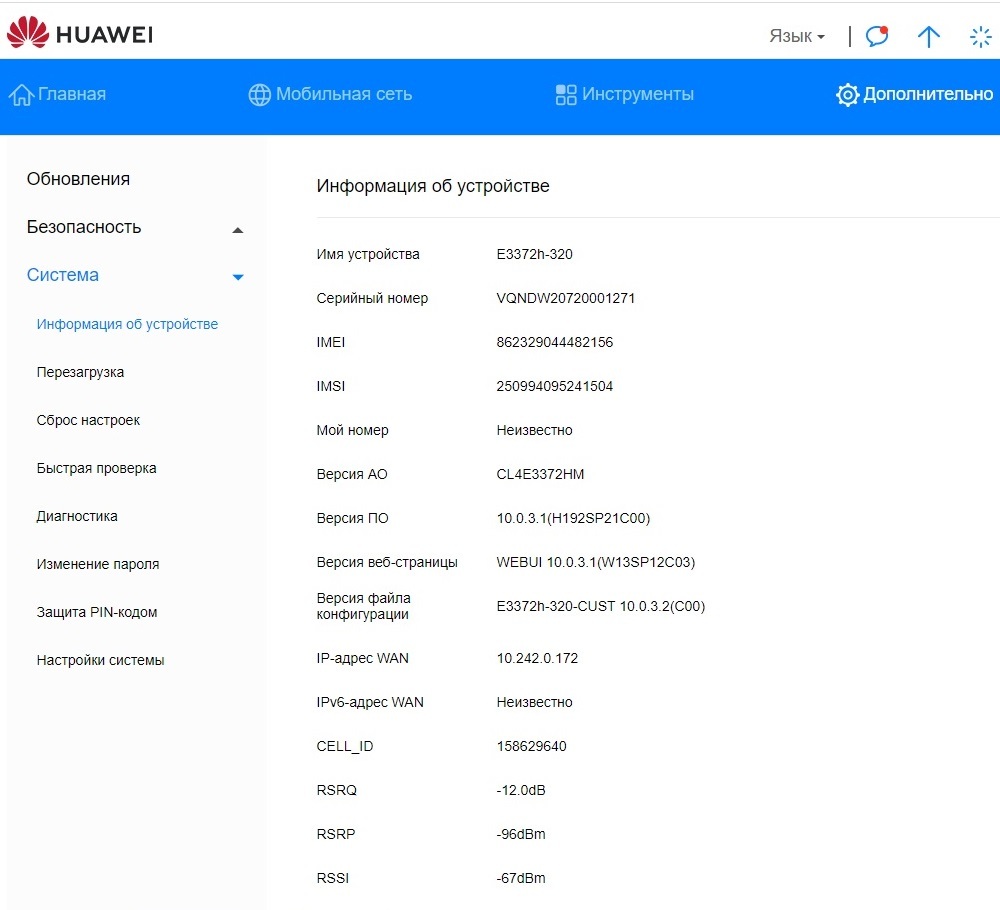Open the messages speech bubble icon
Screen dimensions: 1000x910
(x=877, y=36)
